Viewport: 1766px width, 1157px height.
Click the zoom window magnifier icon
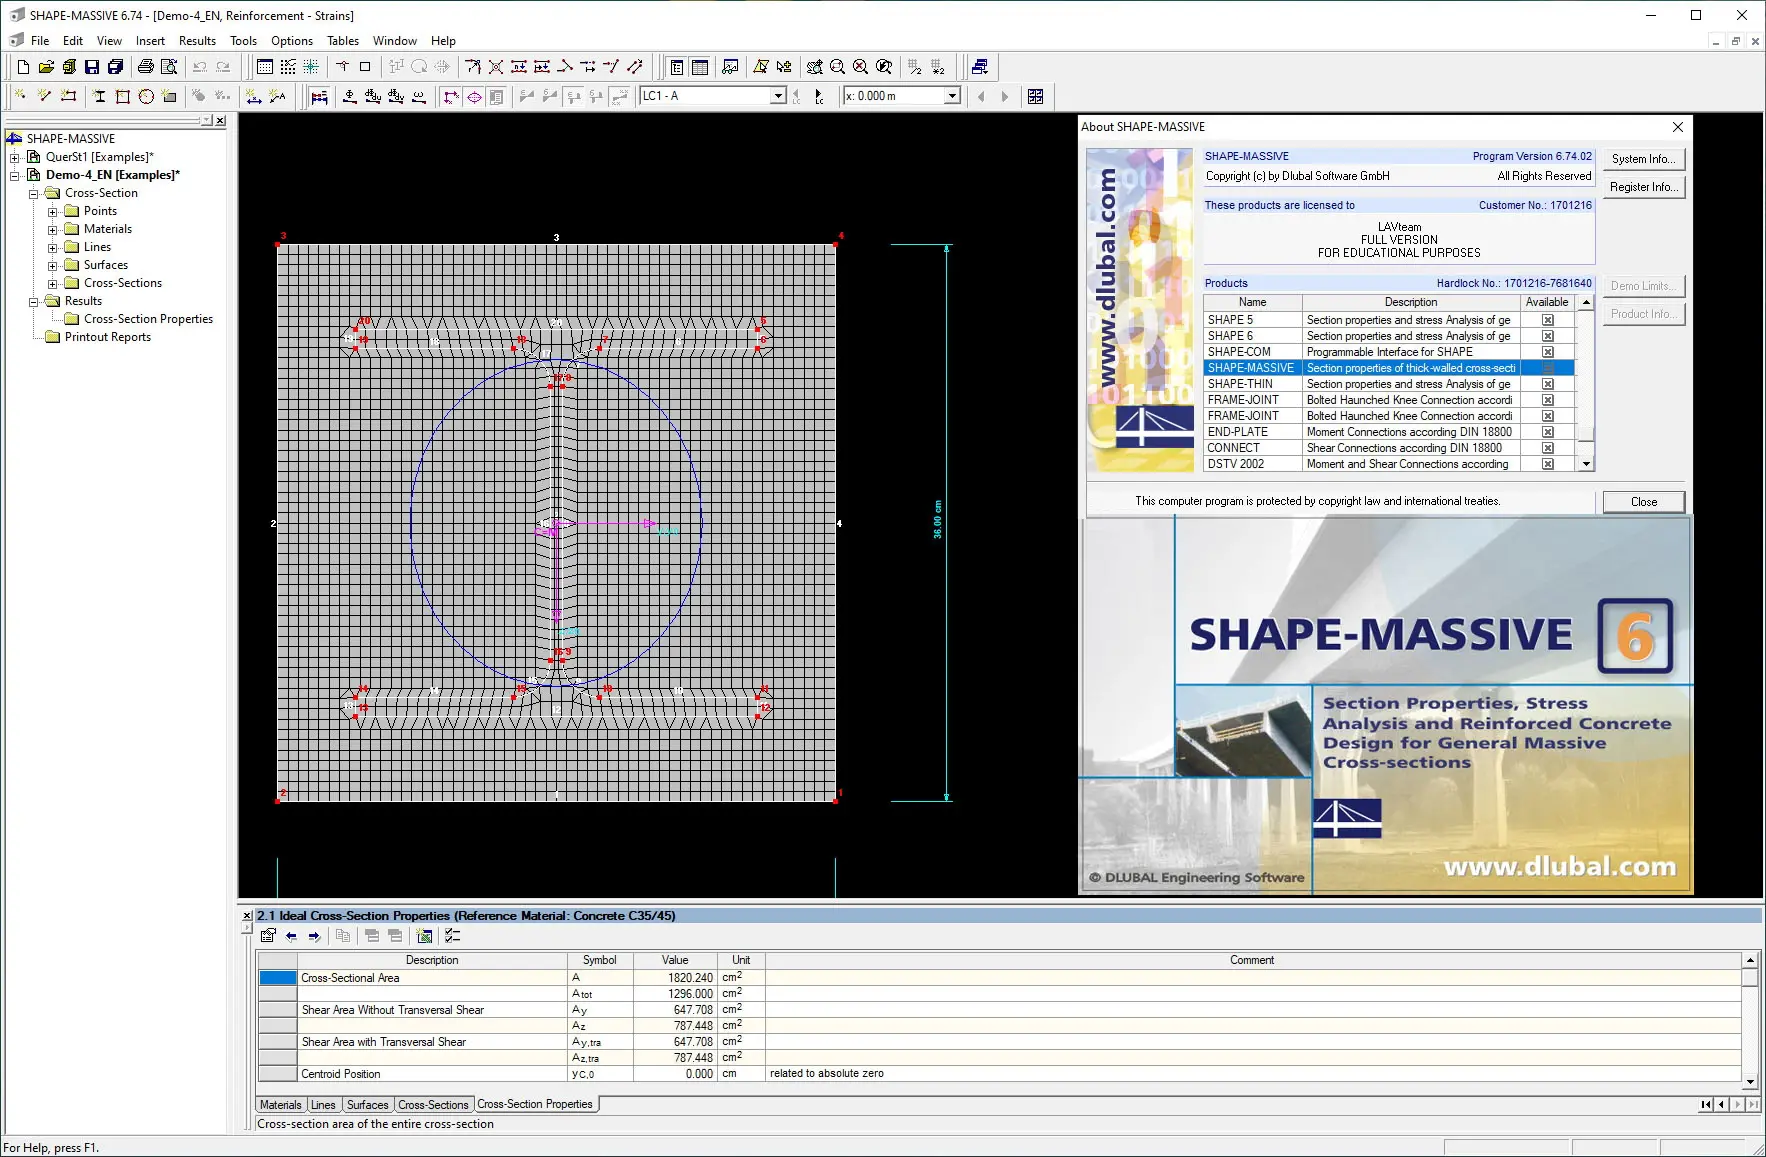(838, 67)
